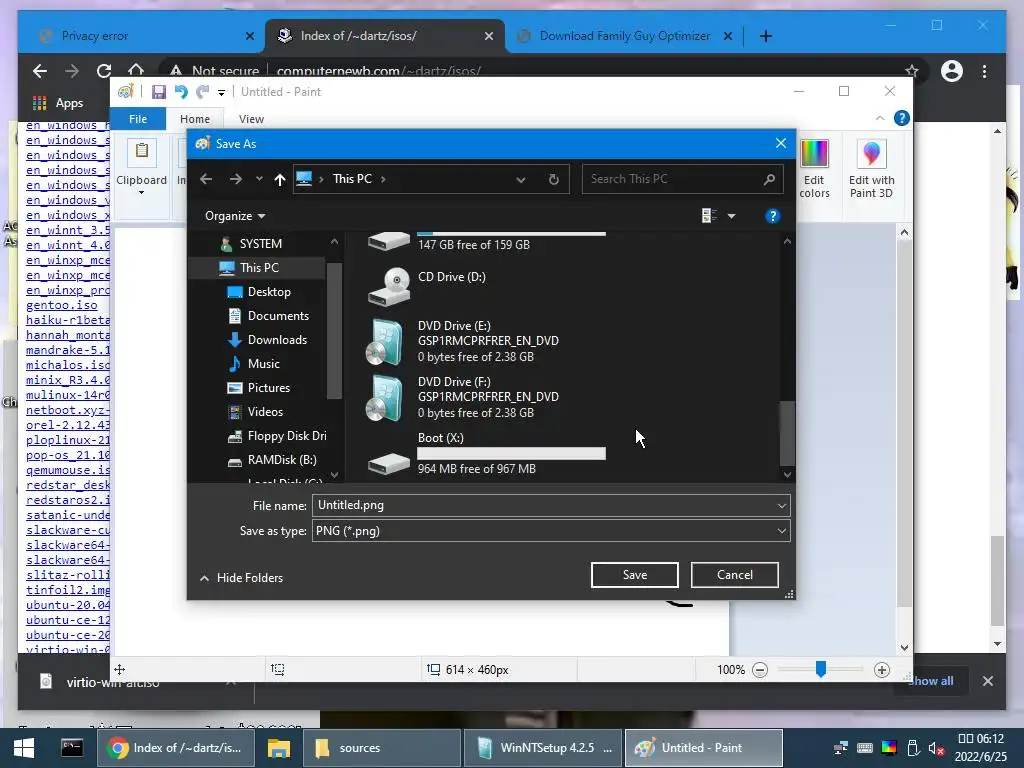Close the Save As dialog
The height and width of the screenshot is (768, 1024).
coord(780,143)
